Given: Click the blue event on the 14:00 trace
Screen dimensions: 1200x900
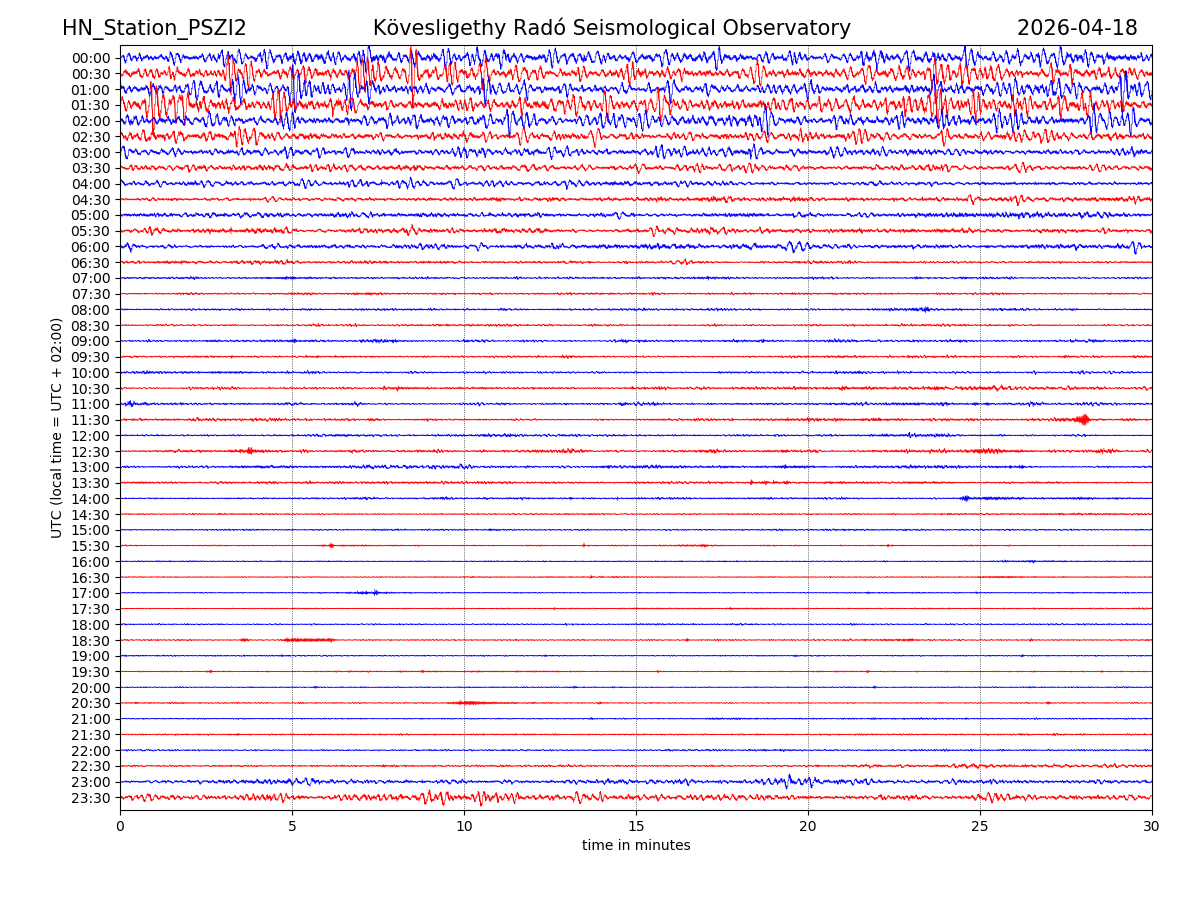Looking at the screenshot, I should pos(965,498).
